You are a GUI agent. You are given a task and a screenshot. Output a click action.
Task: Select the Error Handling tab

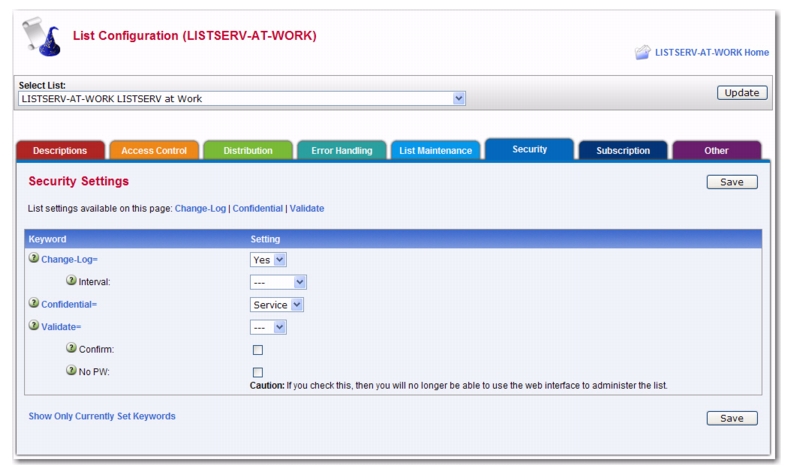tap(342, 150)
